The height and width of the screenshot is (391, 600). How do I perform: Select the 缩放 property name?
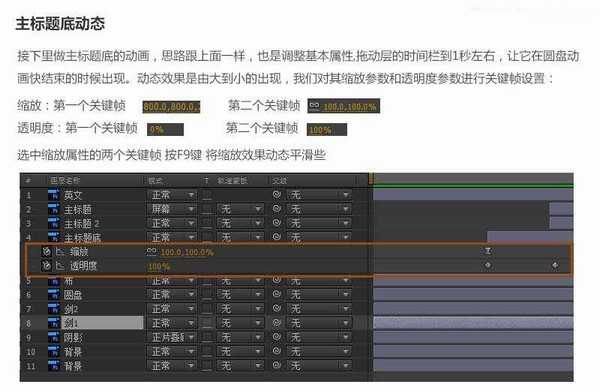tap(79, 251)
